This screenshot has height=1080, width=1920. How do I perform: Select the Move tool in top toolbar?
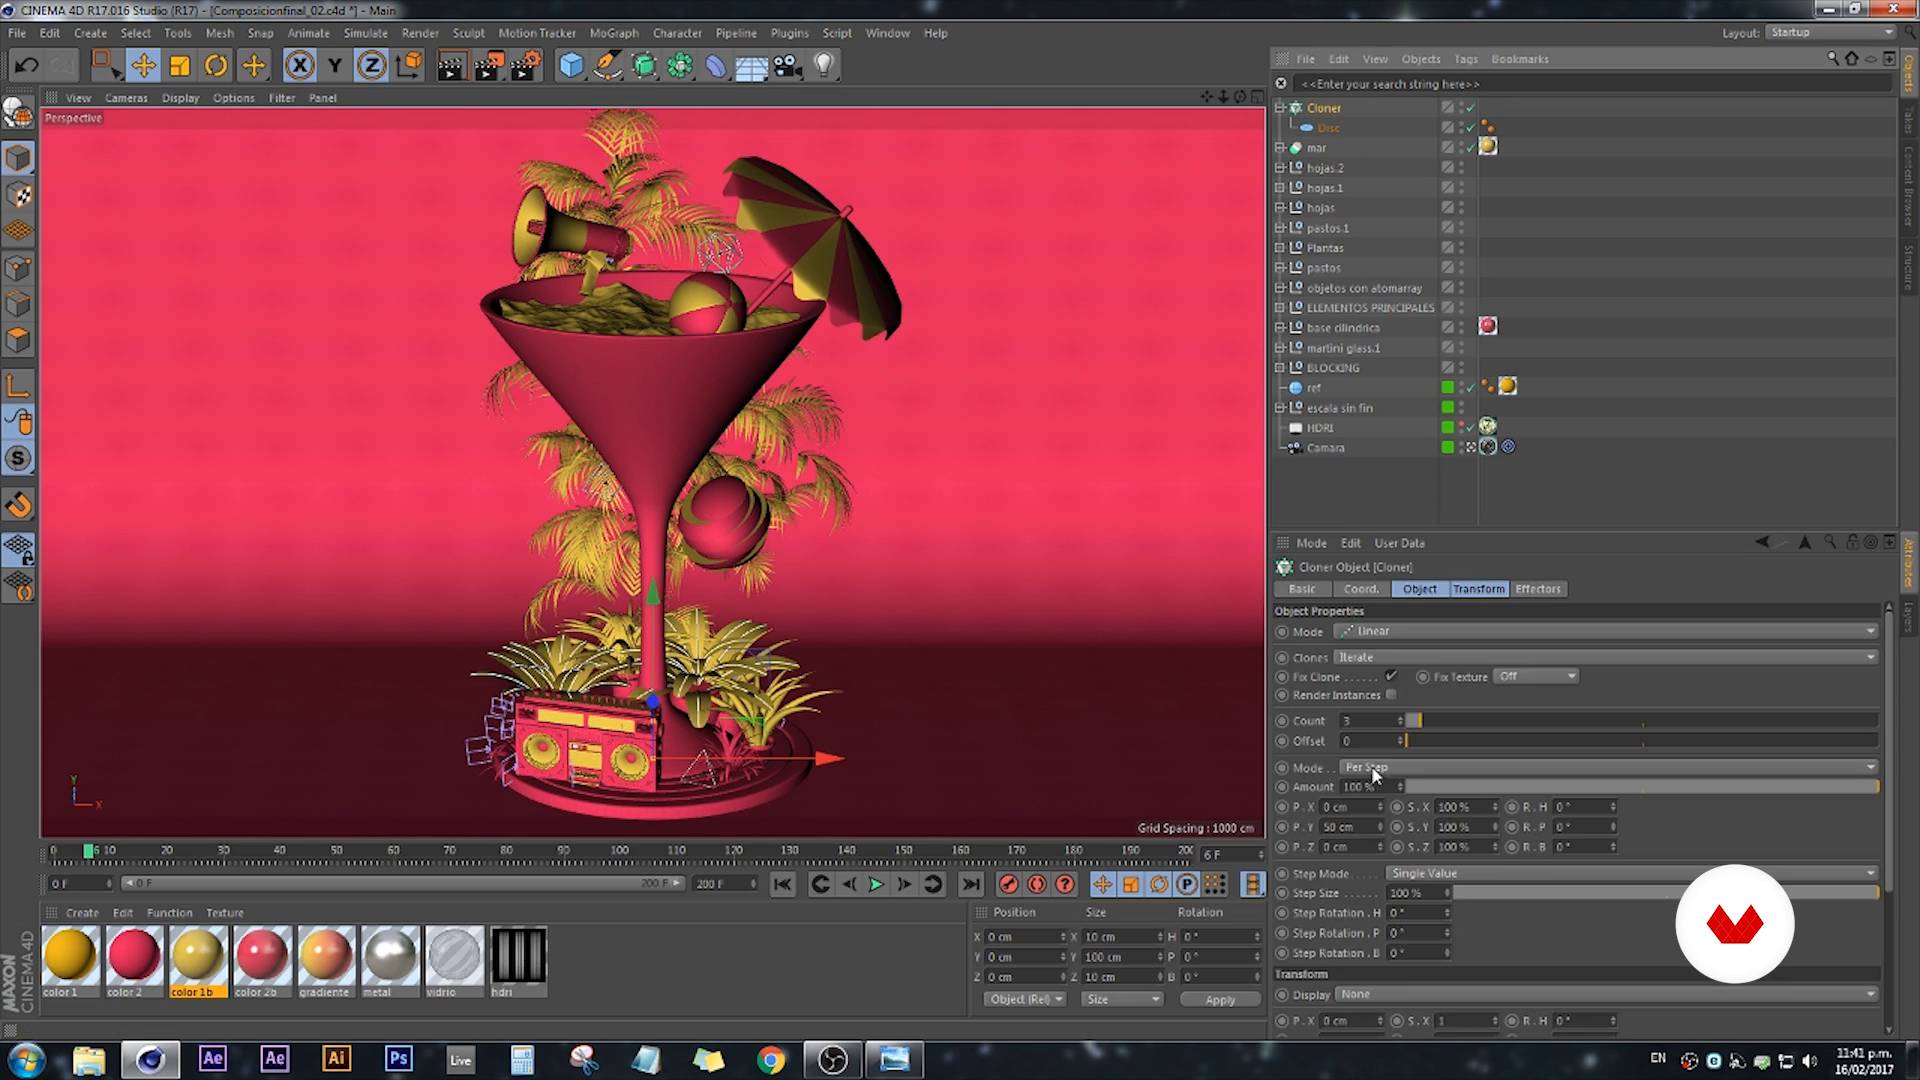(143, 66)
